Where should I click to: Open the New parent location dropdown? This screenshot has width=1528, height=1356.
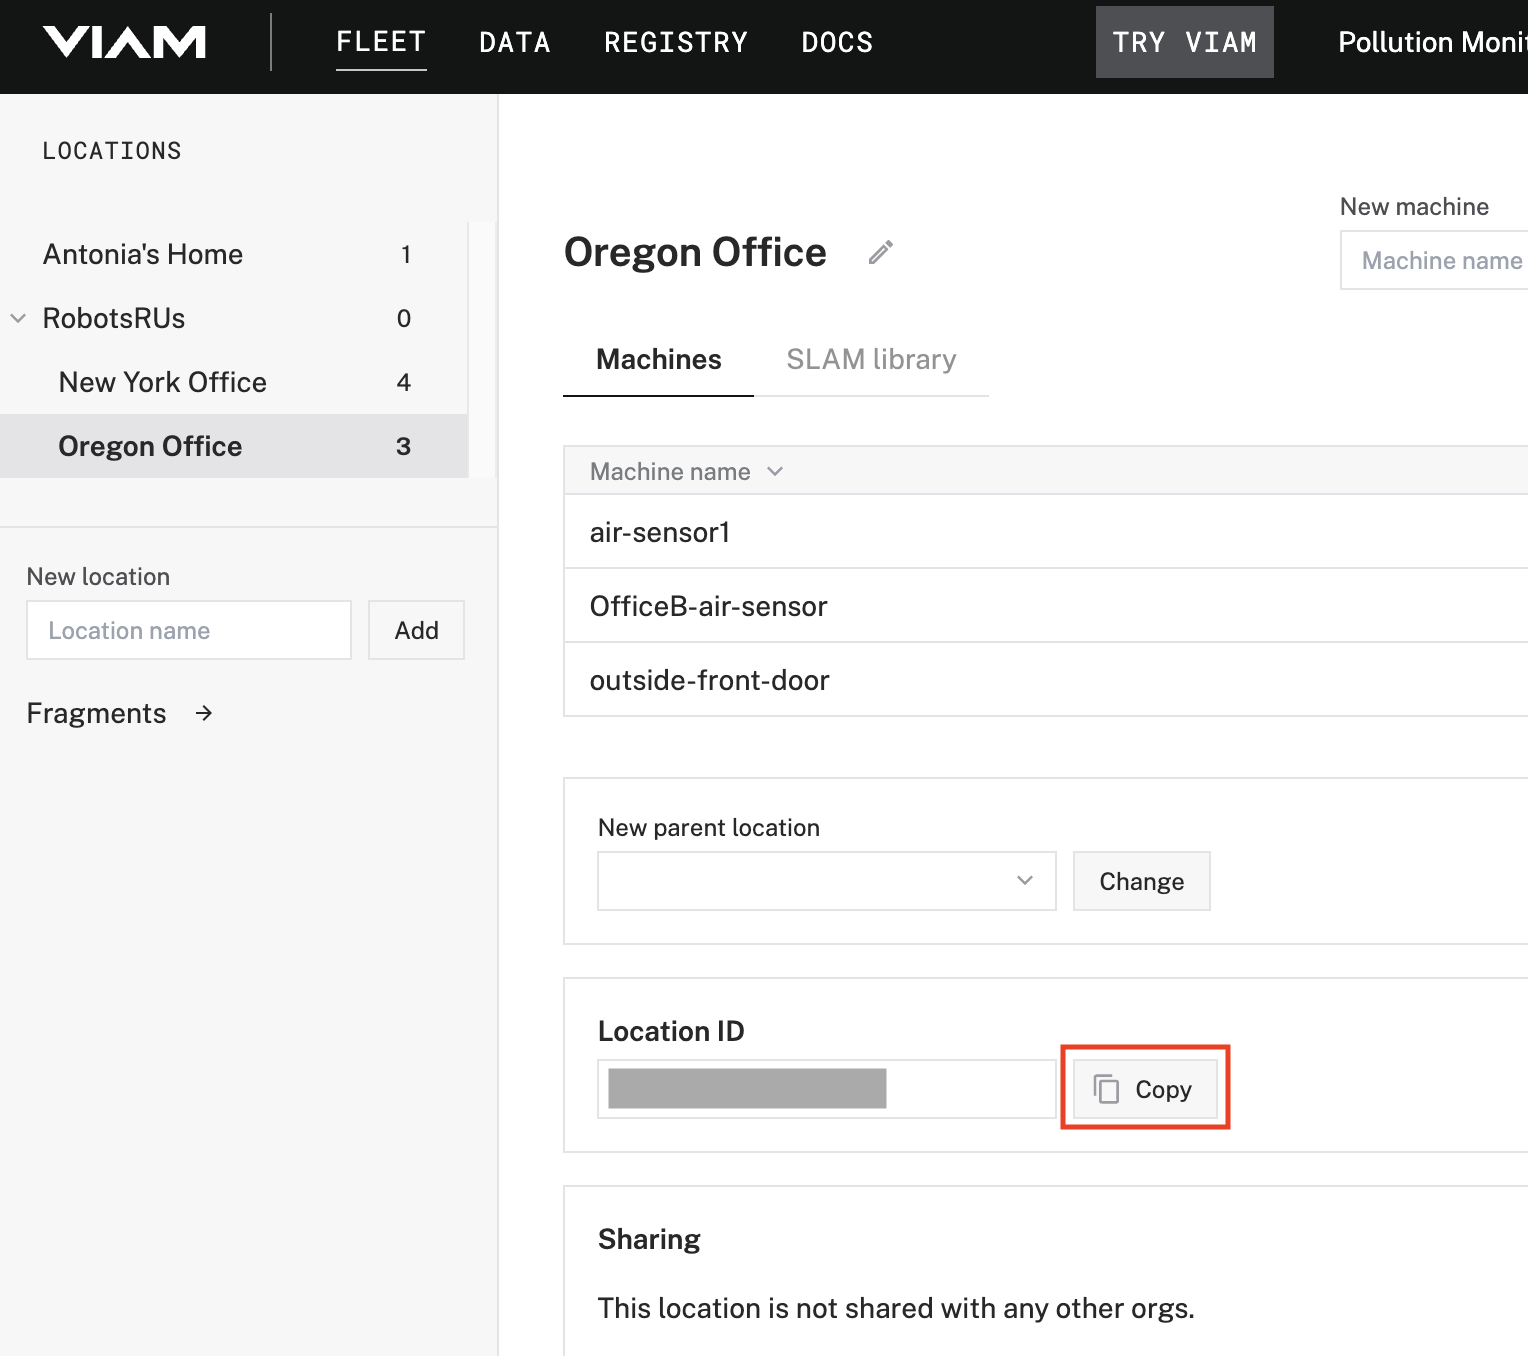click(x=826, y=881)
